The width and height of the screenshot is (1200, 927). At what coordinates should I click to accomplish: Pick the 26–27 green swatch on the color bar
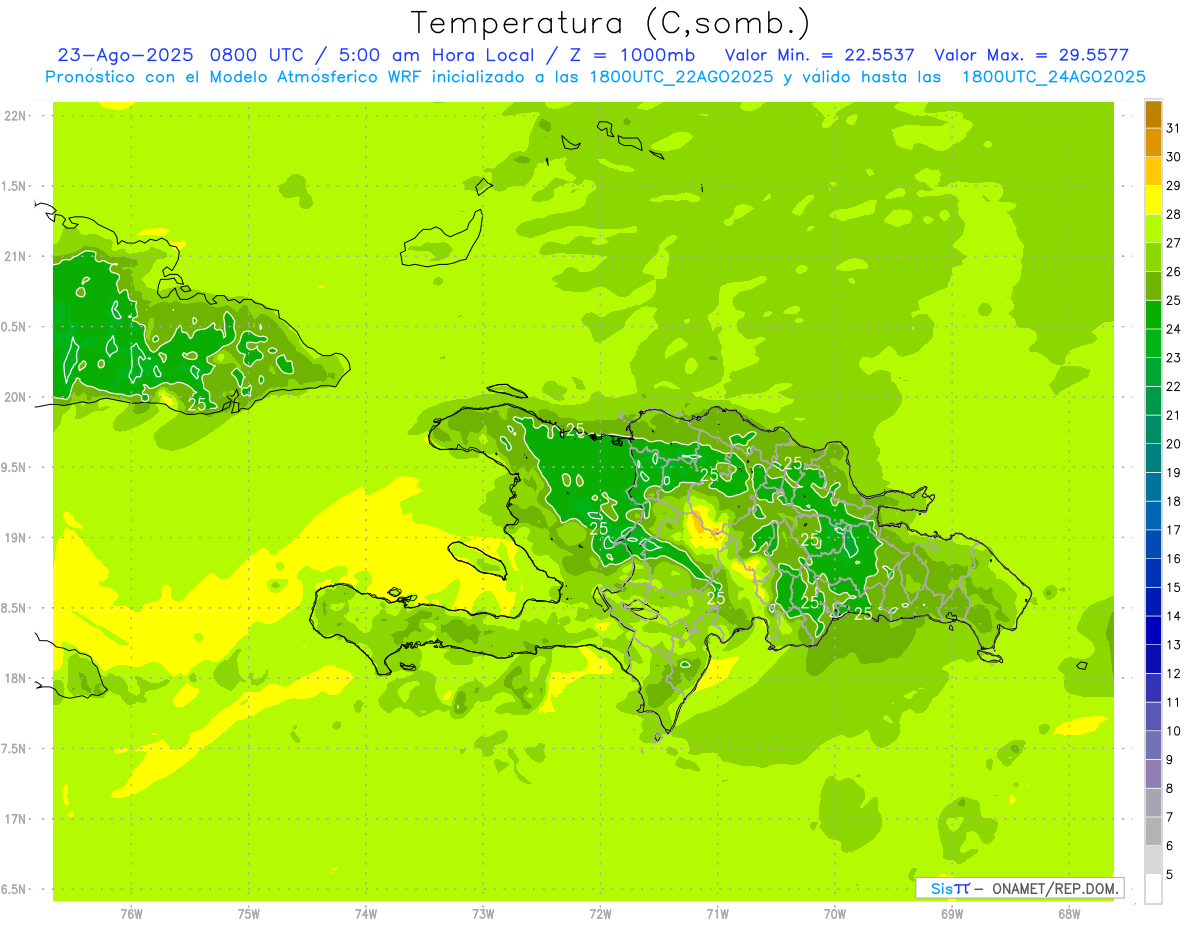(x=1153, y=258)
